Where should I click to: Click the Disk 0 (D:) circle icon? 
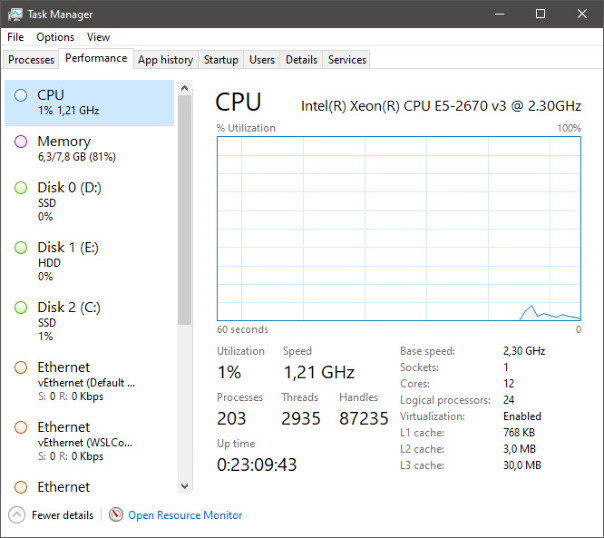point(21,187)
